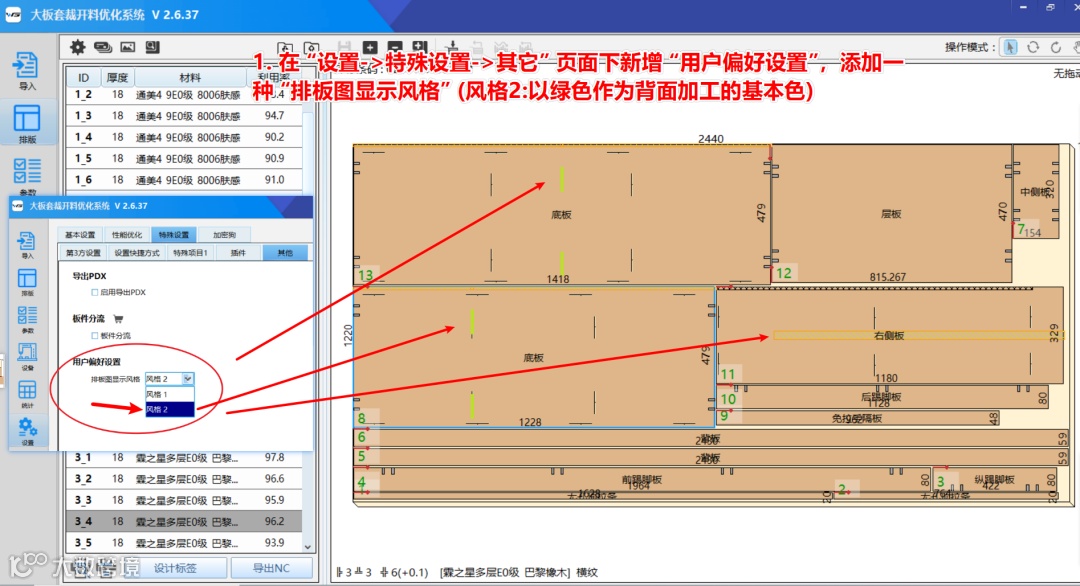Screen dimensions: 1080x586
Task: Select board row 1_6 in the list
Action: [185, 180]
